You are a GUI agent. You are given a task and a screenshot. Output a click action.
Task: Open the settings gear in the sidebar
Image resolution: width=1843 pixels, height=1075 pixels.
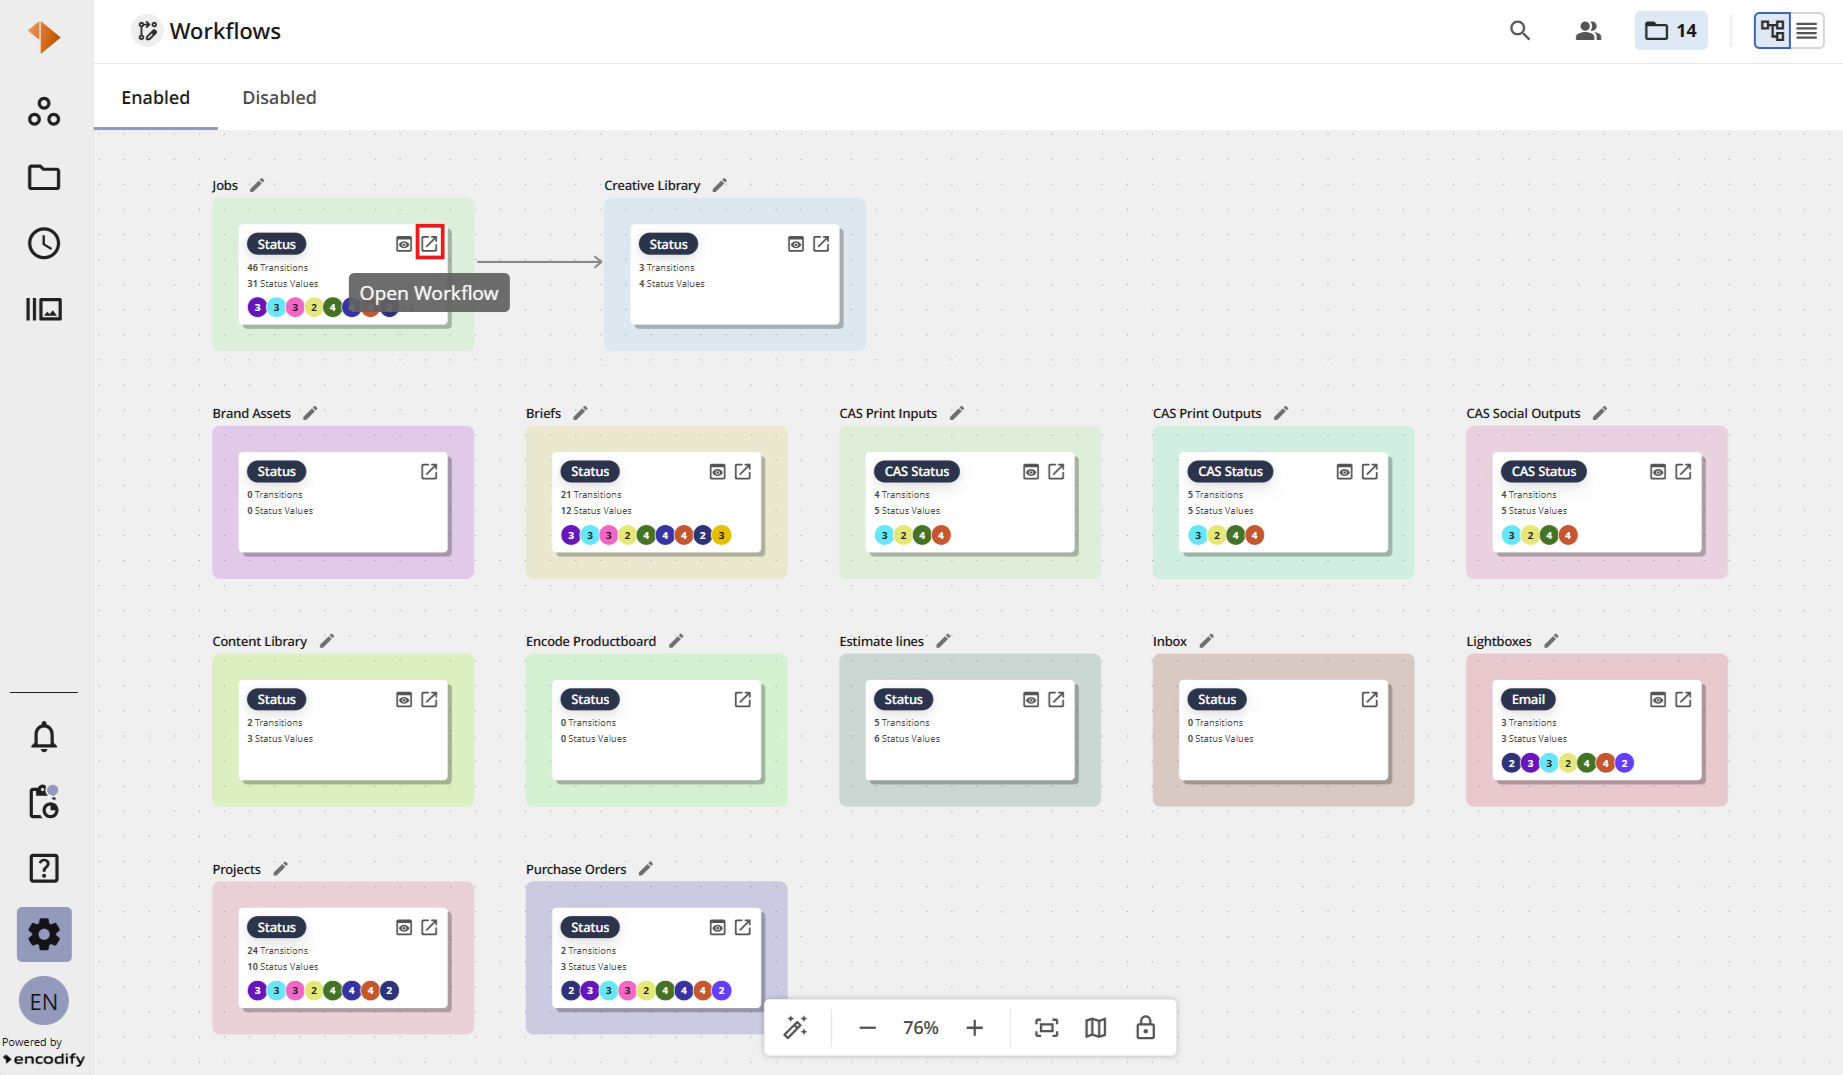coord(44,934)
